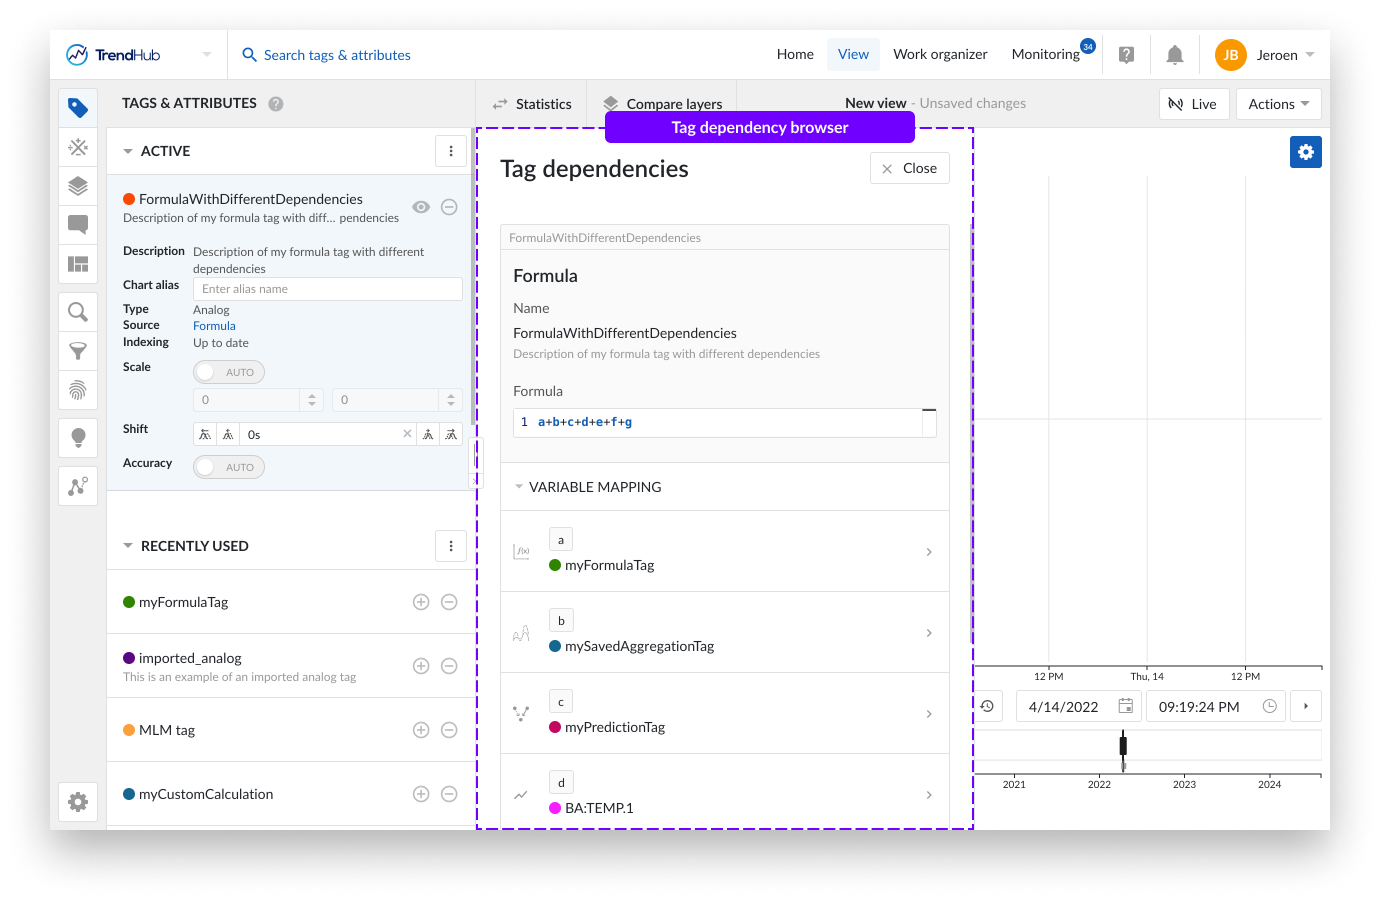
Task: Collapse the VARIABLE MAPPING section
Action: tap(519, 487)
